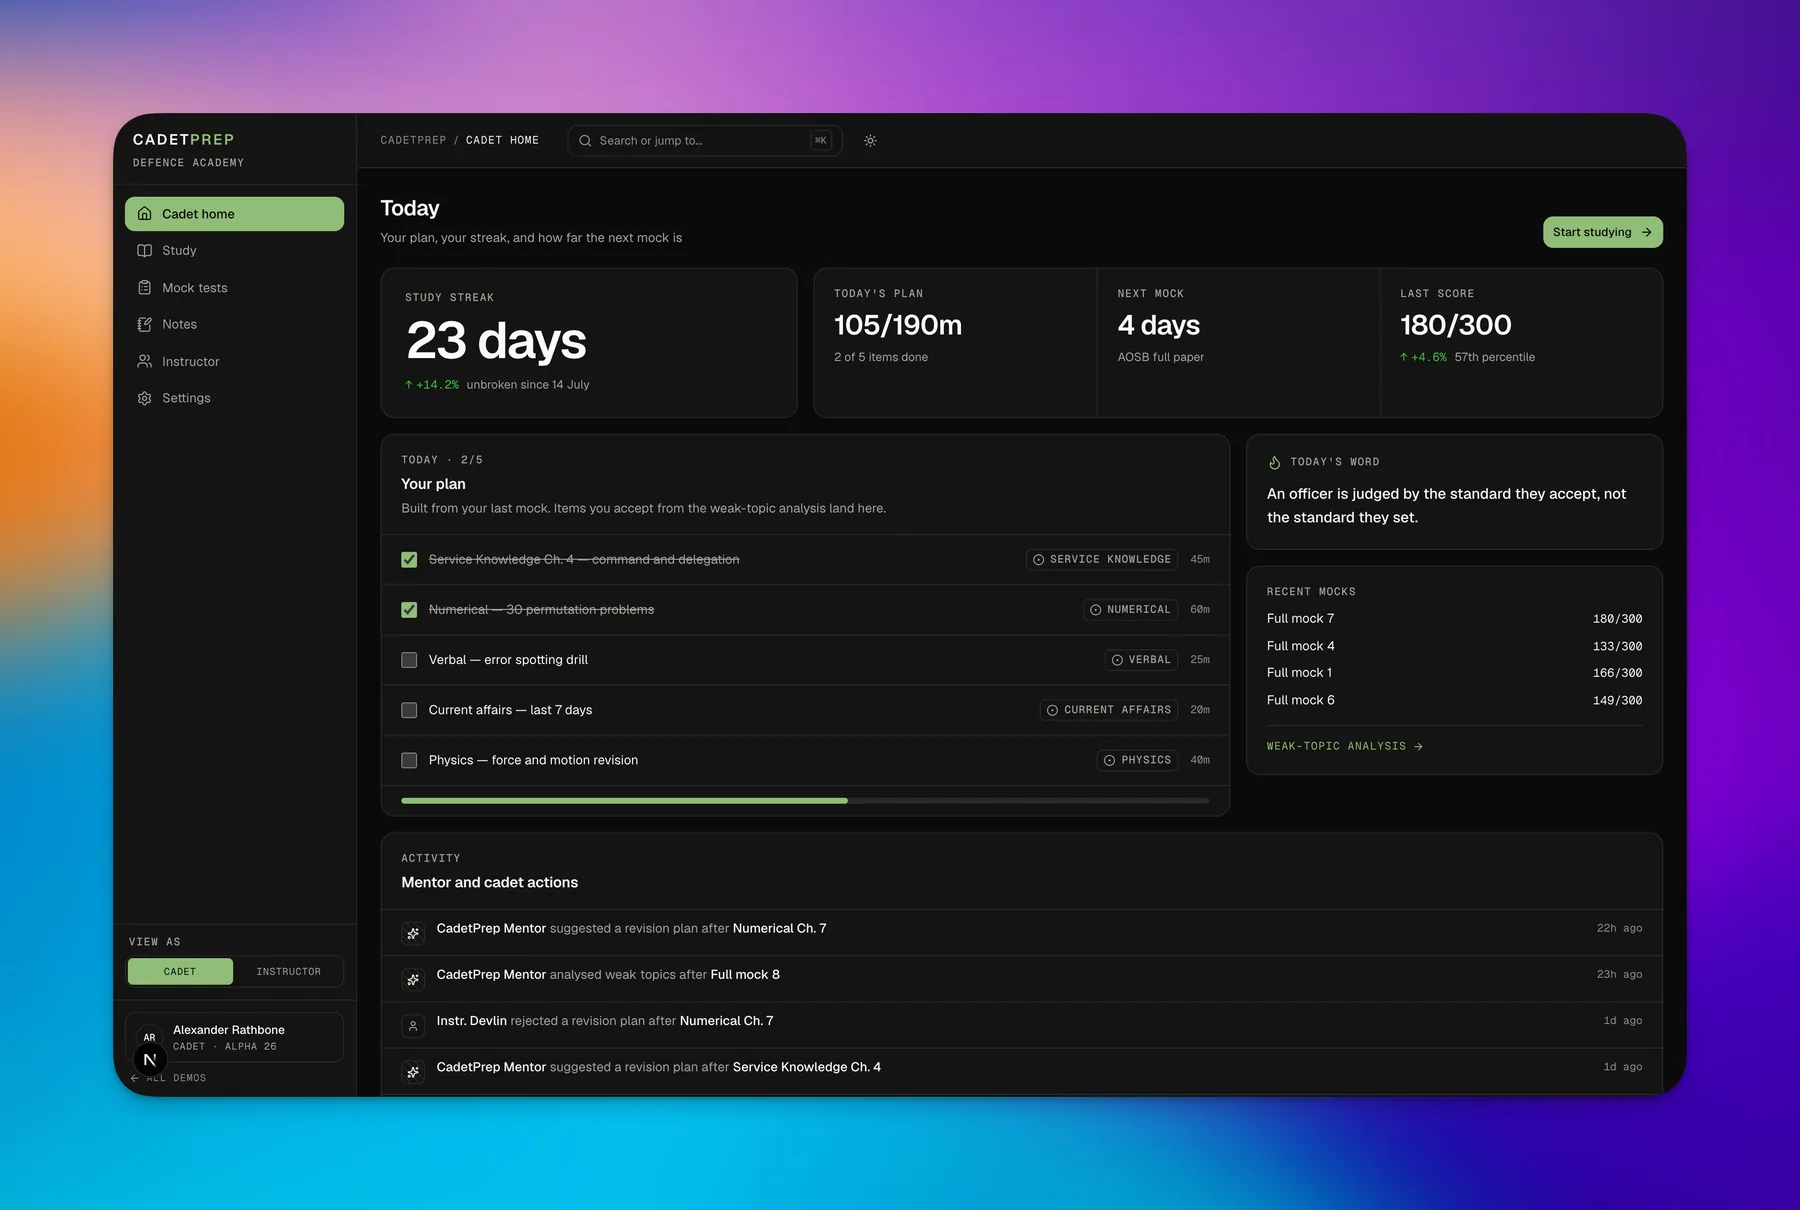
Task: Click clock icon in Numerical tag
Action: [1096, 610]
